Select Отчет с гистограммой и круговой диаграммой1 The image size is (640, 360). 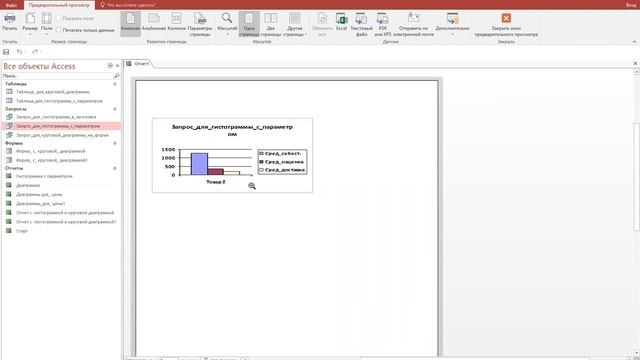tap(61, 222)
